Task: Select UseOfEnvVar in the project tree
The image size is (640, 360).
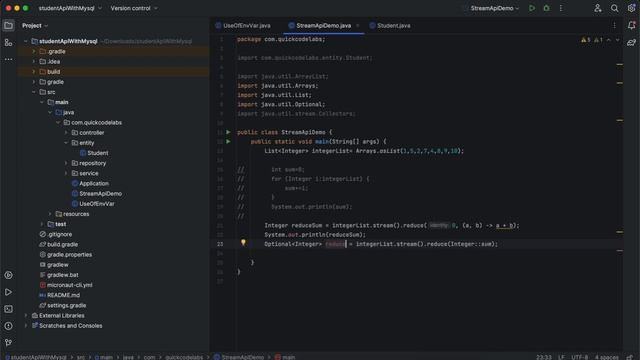Action: click(x=93, y=204)
